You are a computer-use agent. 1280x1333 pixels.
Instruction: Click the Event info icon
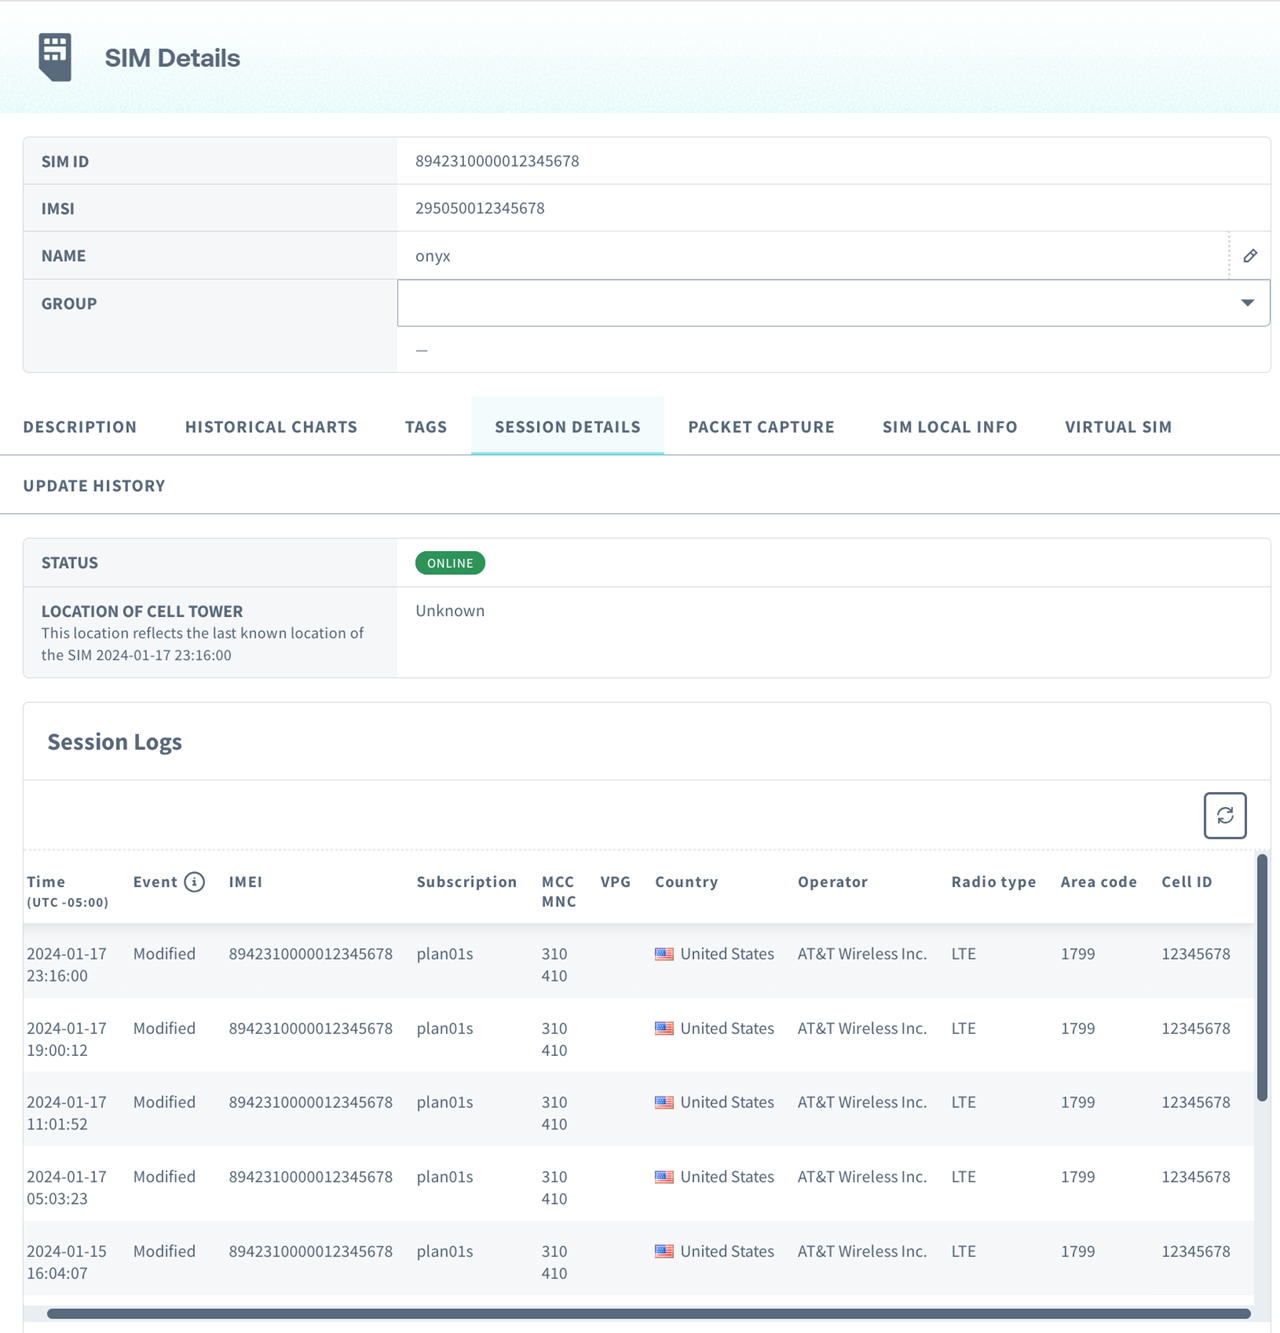(195, 882)
